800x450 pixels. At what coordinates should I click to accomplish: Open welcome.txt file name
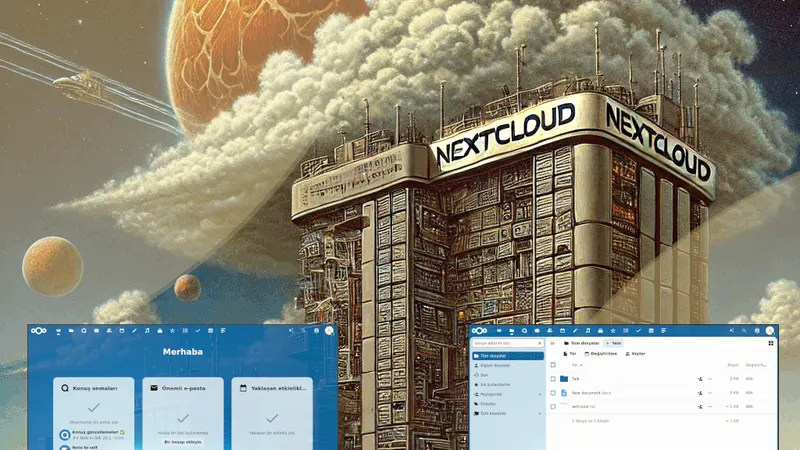tap(583, 407)
